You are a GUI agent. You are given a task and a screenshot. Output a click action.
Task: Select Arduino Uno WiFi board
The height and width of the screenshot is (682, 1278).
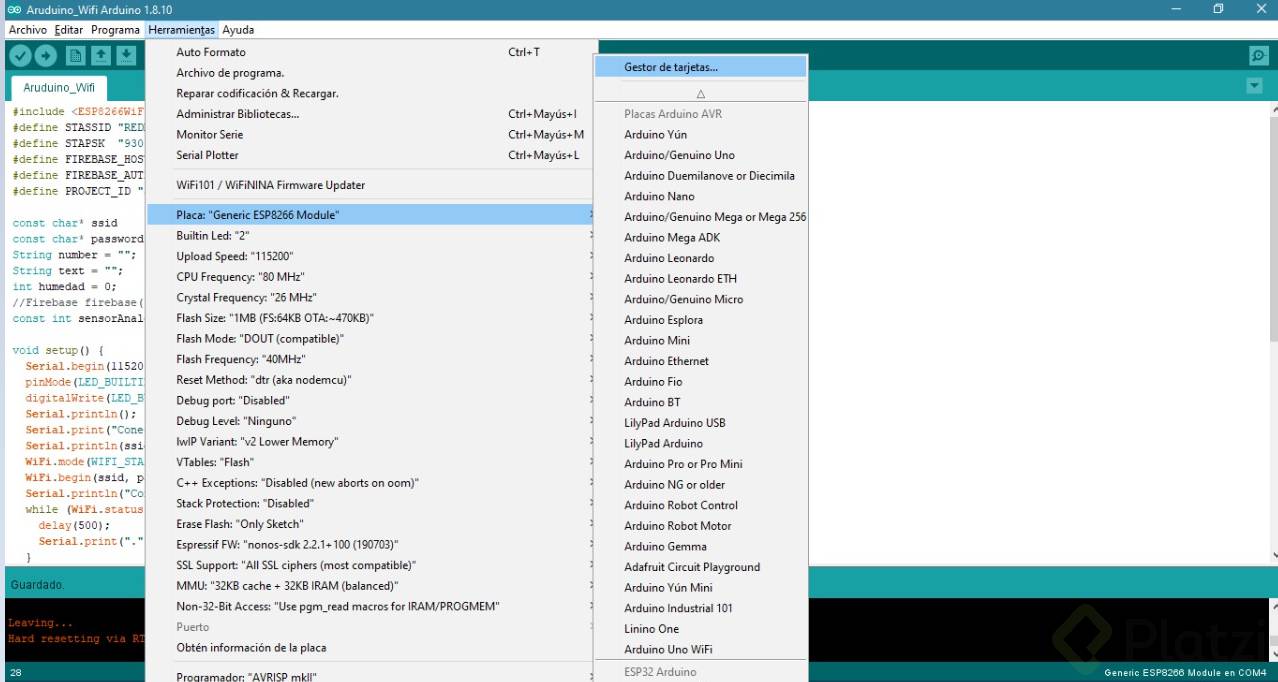(700, 649)
